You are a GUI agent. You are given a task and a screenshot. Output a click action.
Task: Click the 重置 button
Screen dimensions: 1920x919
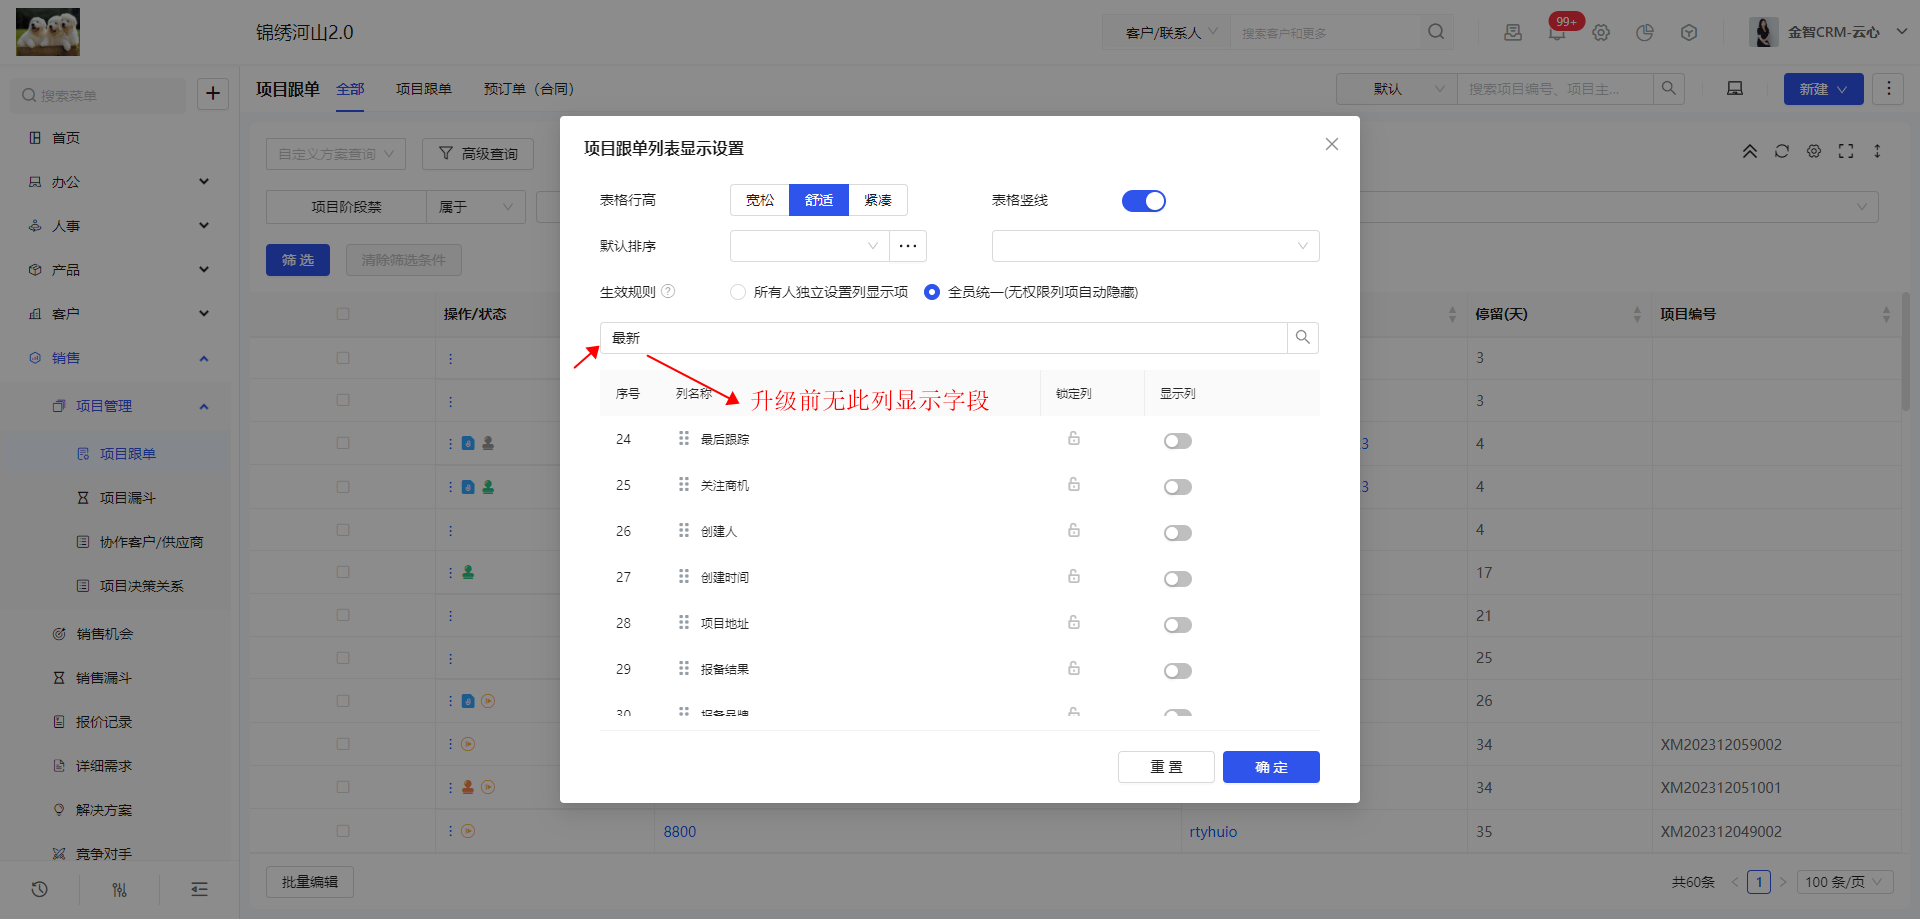point(1166,767)
